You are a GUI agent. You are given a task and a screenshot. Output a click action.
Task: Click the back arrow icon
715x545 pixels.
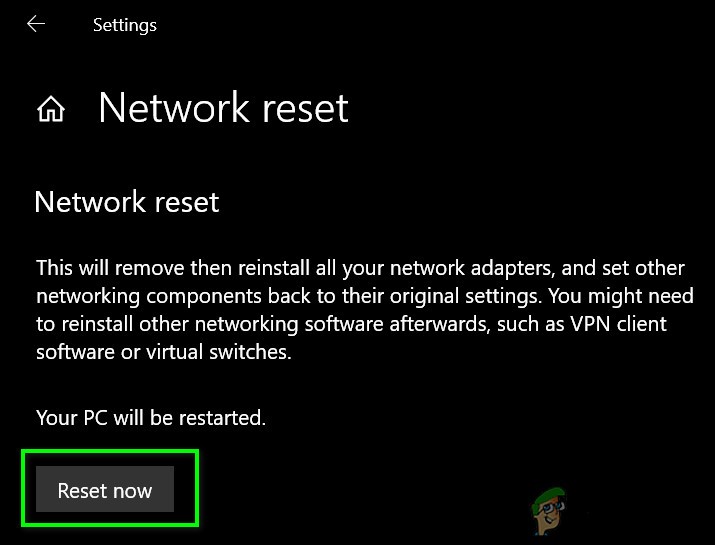(x=36, y=24)
